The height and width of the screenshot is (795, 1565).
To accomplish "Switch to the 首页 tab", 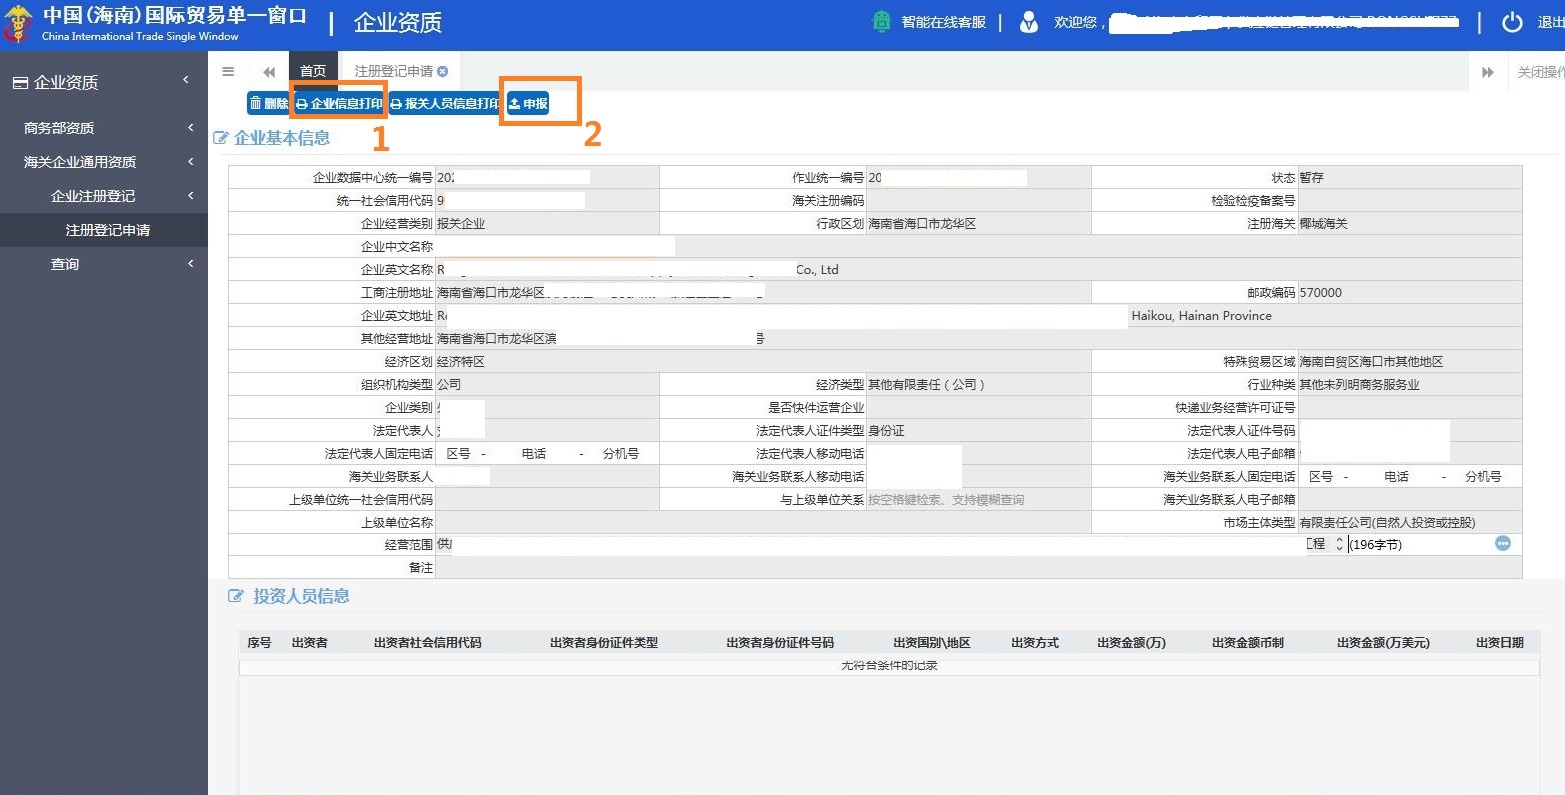I will click(x=313, y=71).
